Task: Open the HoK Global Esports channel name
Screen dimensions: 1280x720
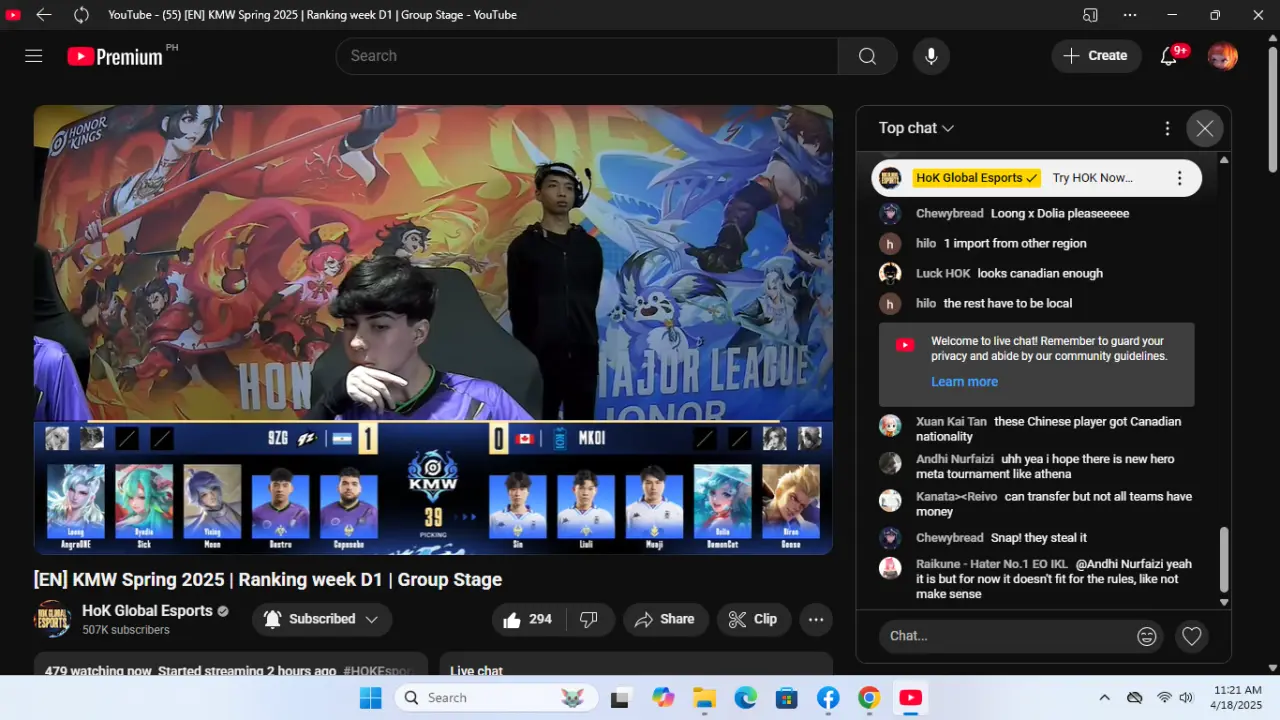Action: point(147,611)
